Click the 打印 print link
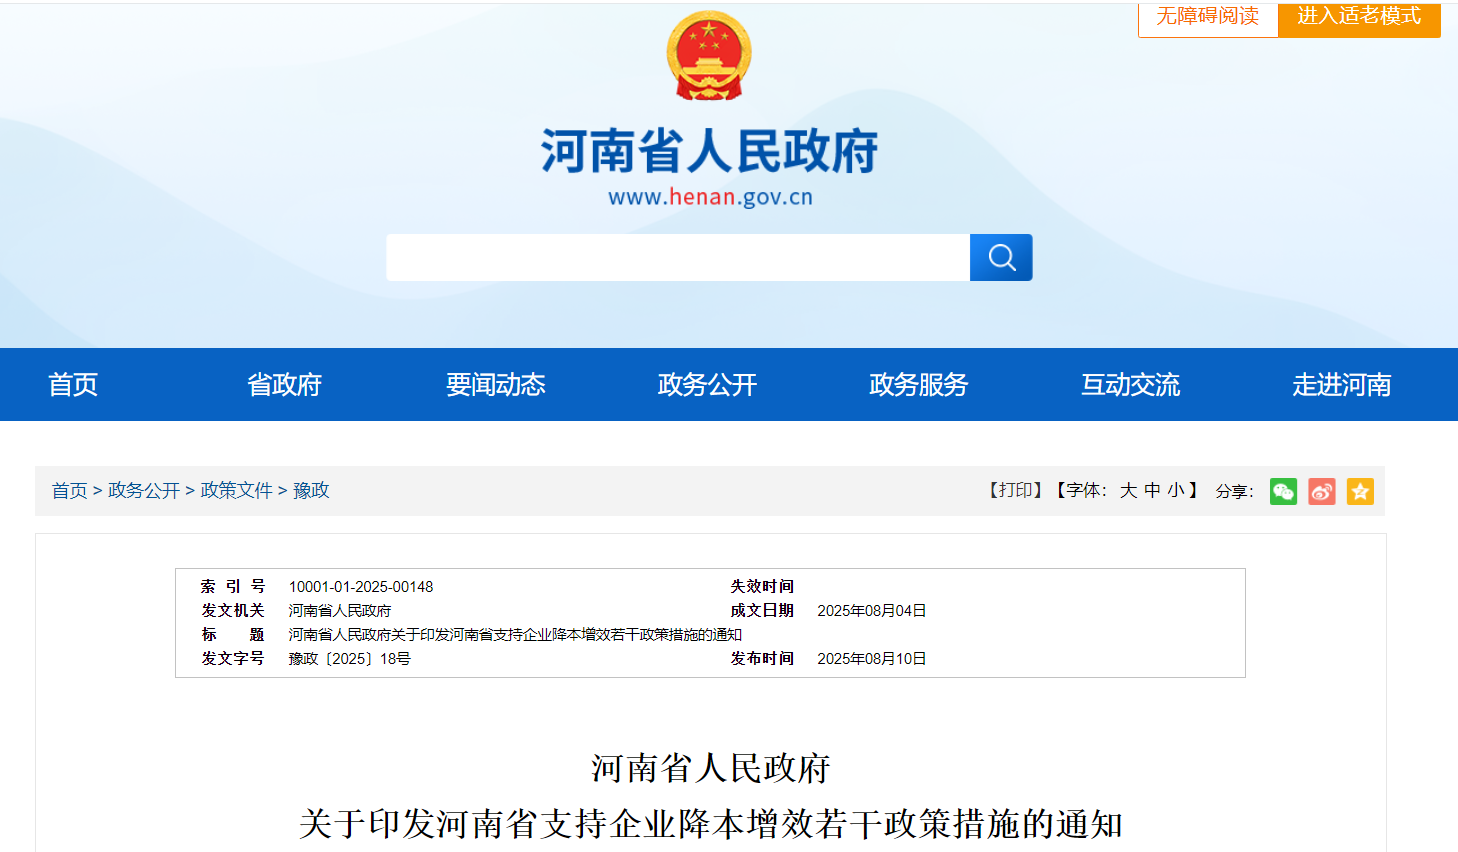 coord(1016,490)
